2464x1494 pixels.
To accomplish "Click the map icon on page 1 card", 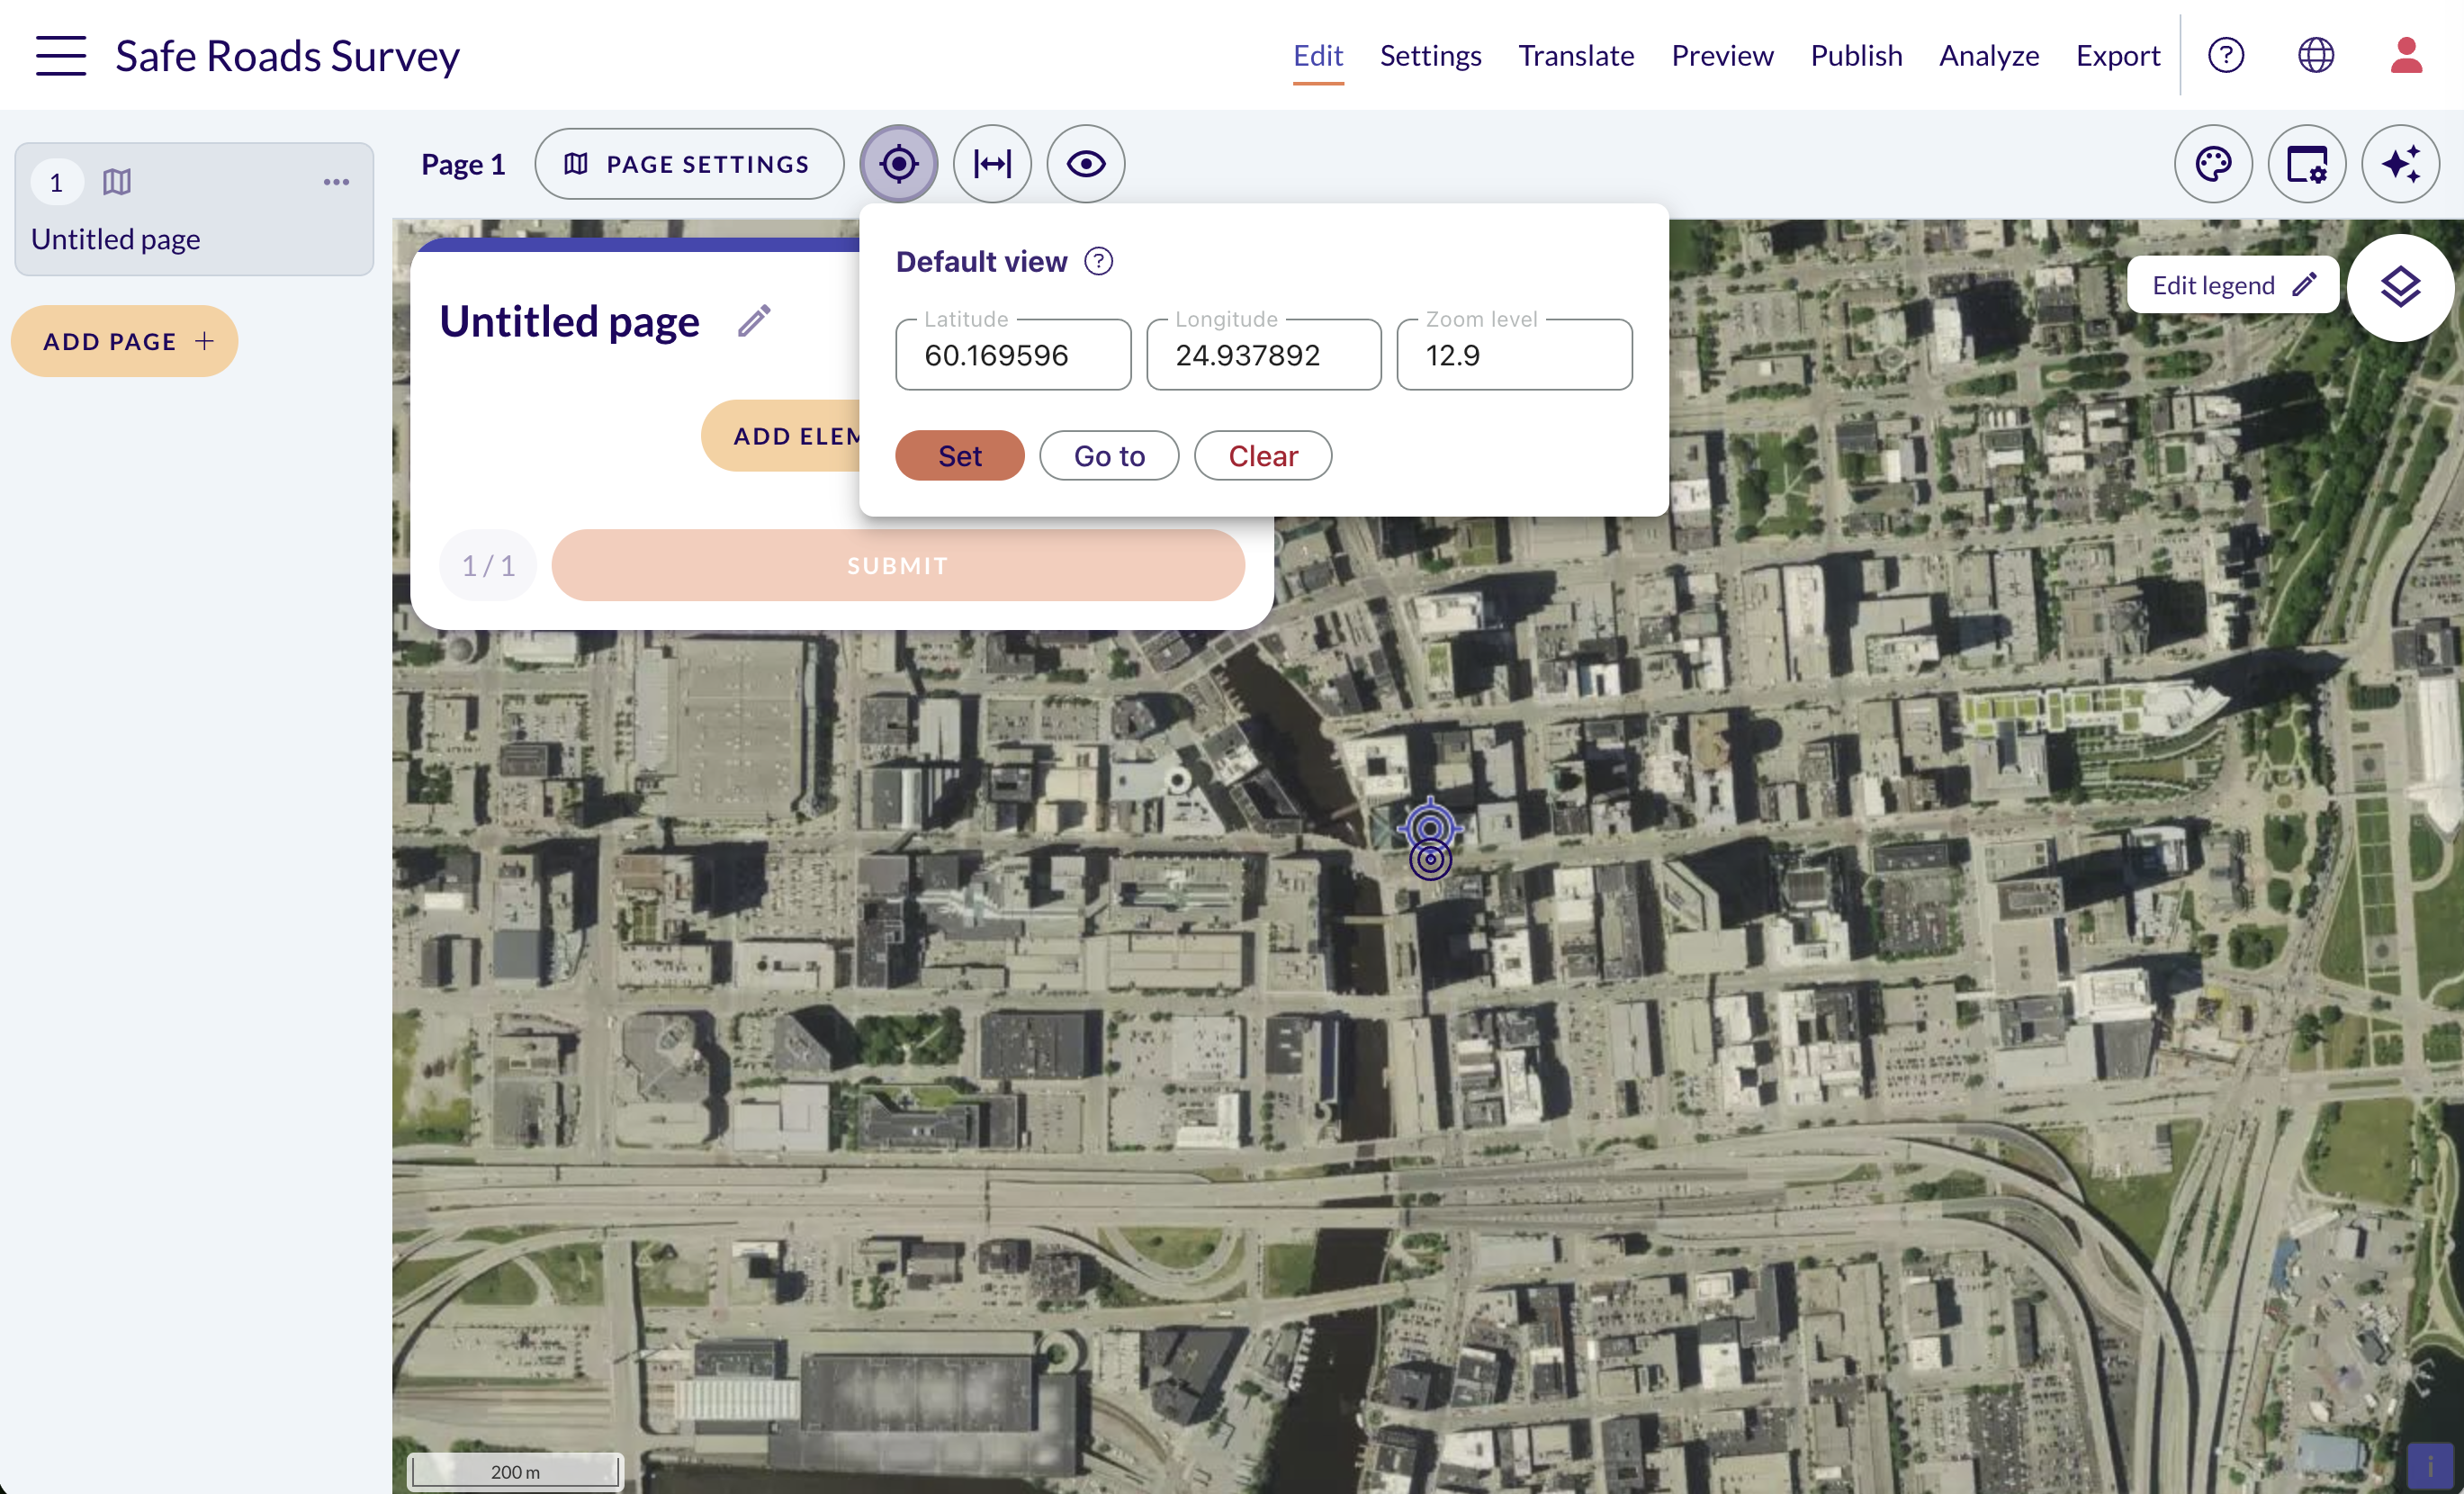I will 117,182.
